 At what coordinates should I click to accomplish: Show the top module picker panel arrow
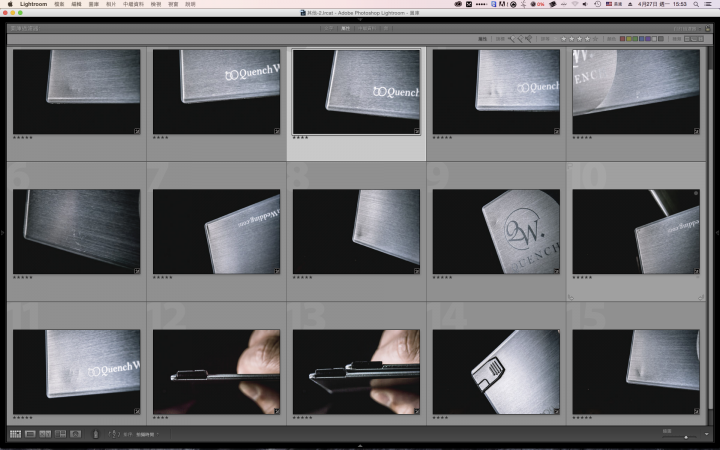(360, 20)
